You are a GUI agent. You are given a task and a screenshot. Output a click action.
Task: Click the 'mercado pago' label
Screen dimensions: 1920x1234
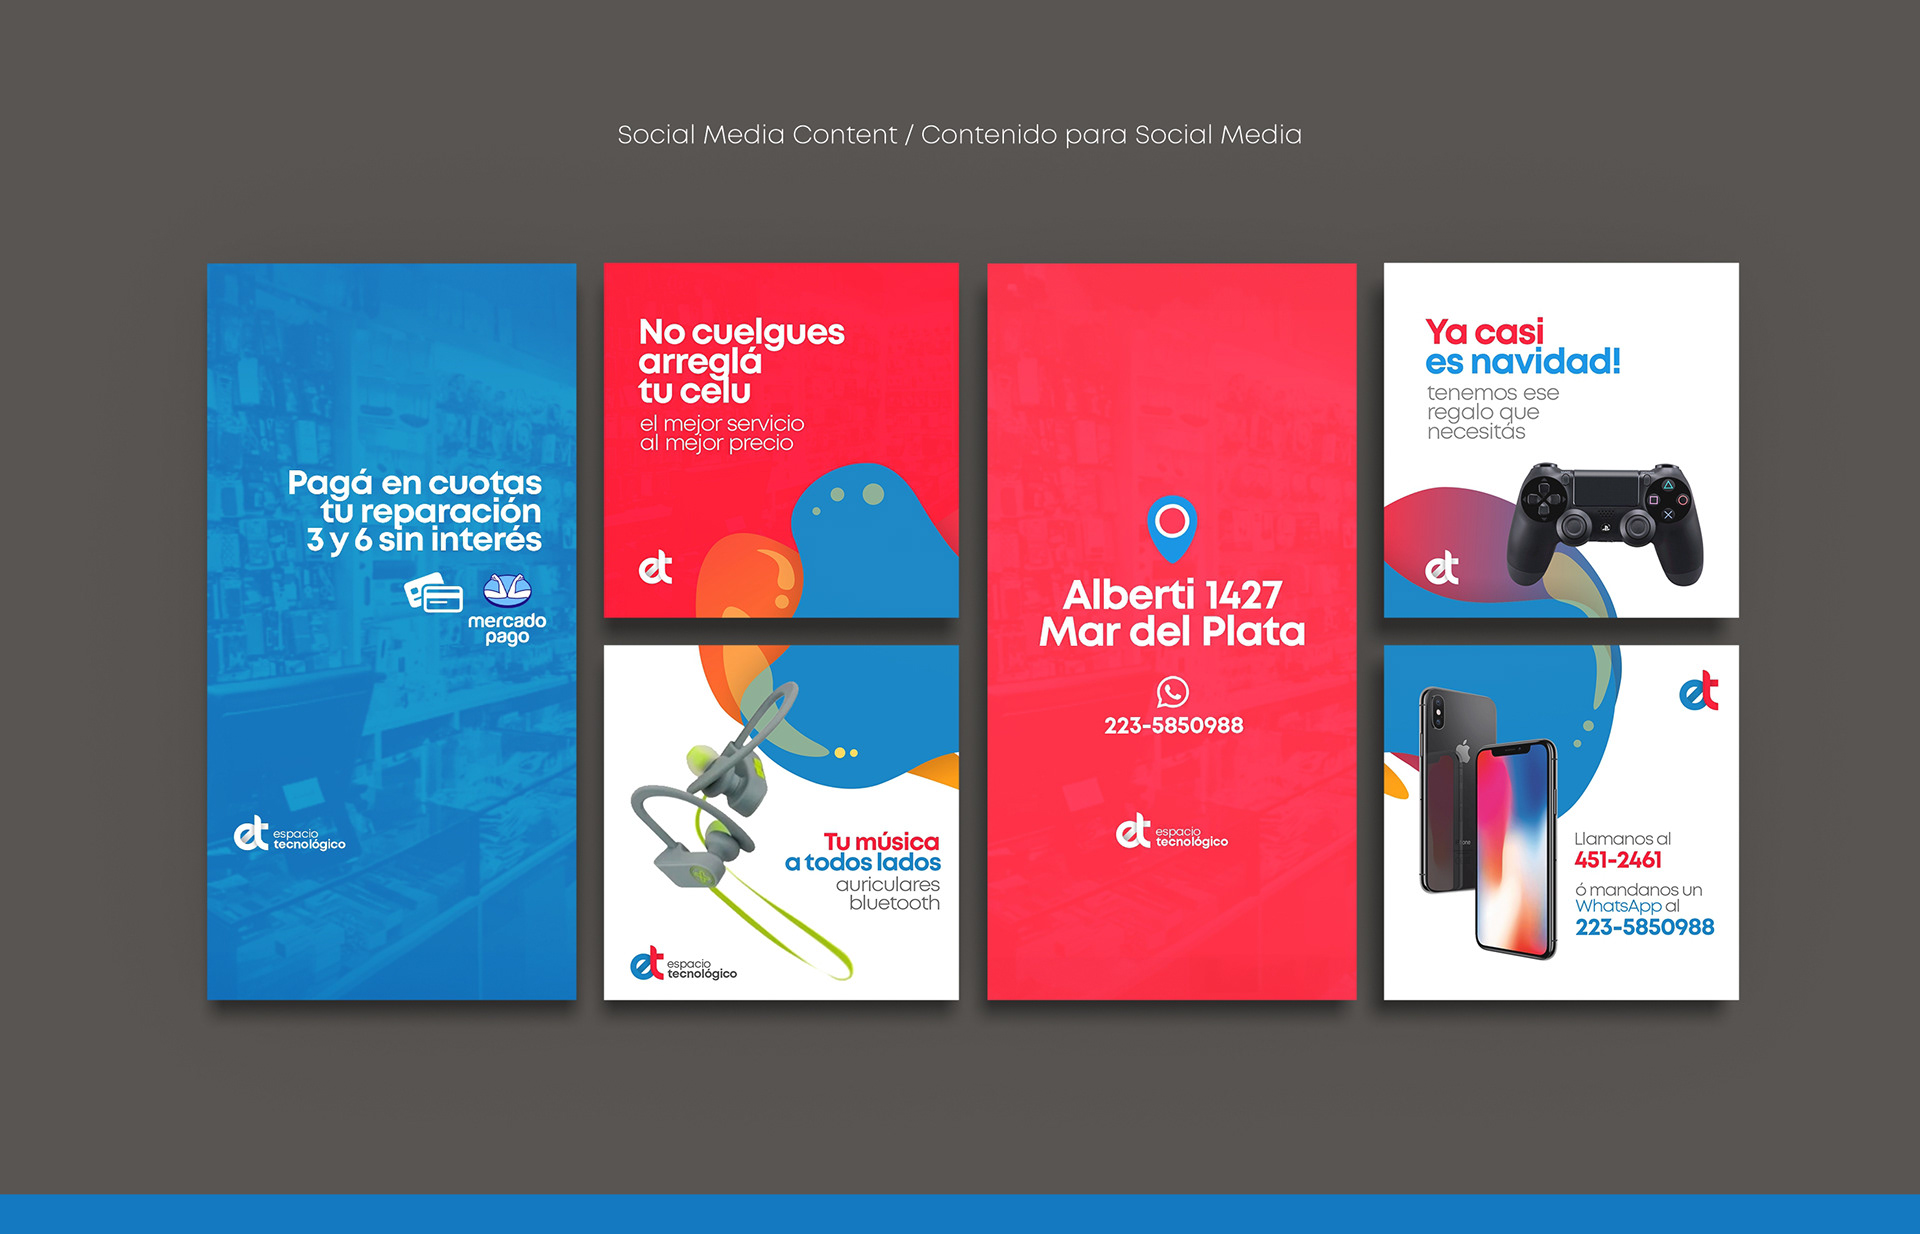click(507, 629)
